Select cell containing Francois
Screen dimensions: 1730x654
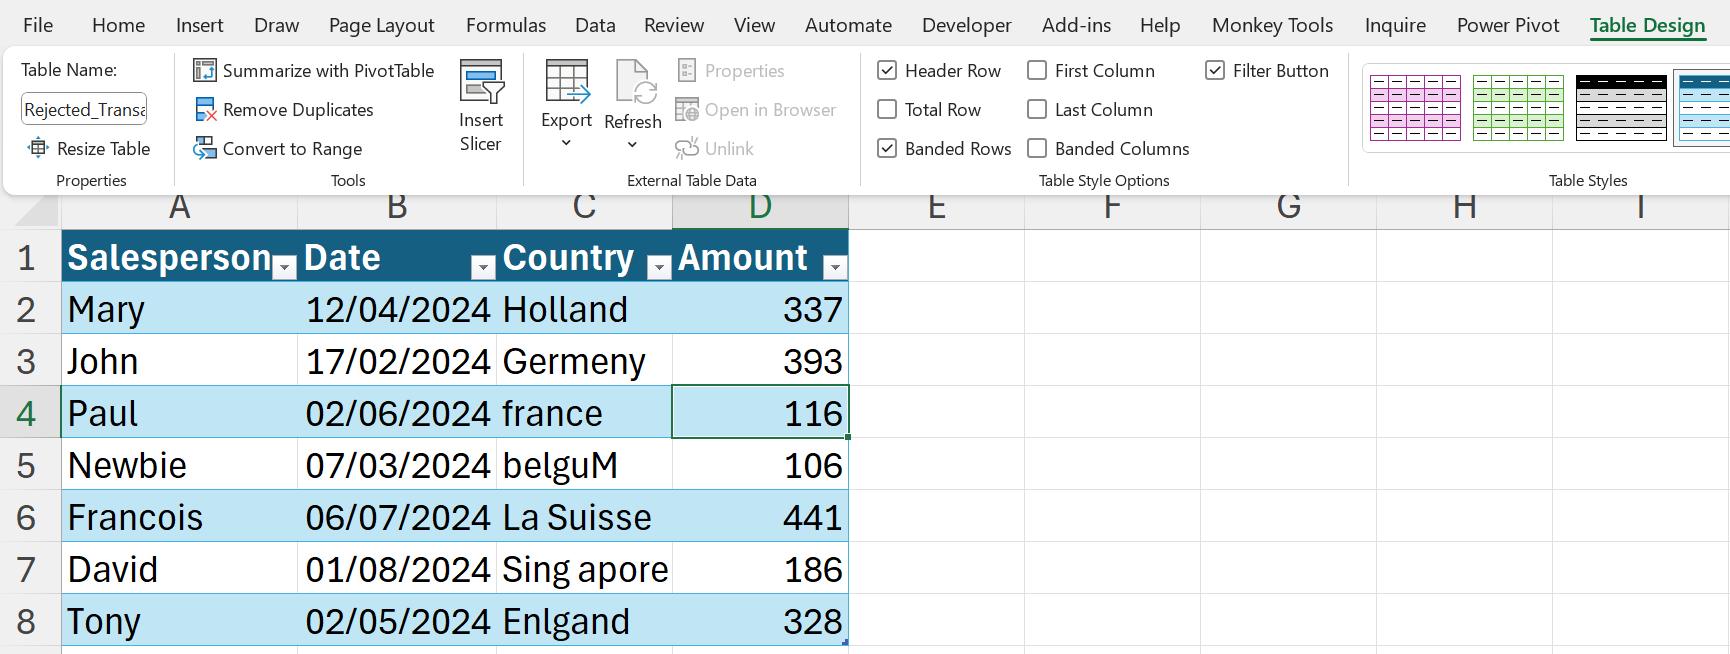point(179,517)
